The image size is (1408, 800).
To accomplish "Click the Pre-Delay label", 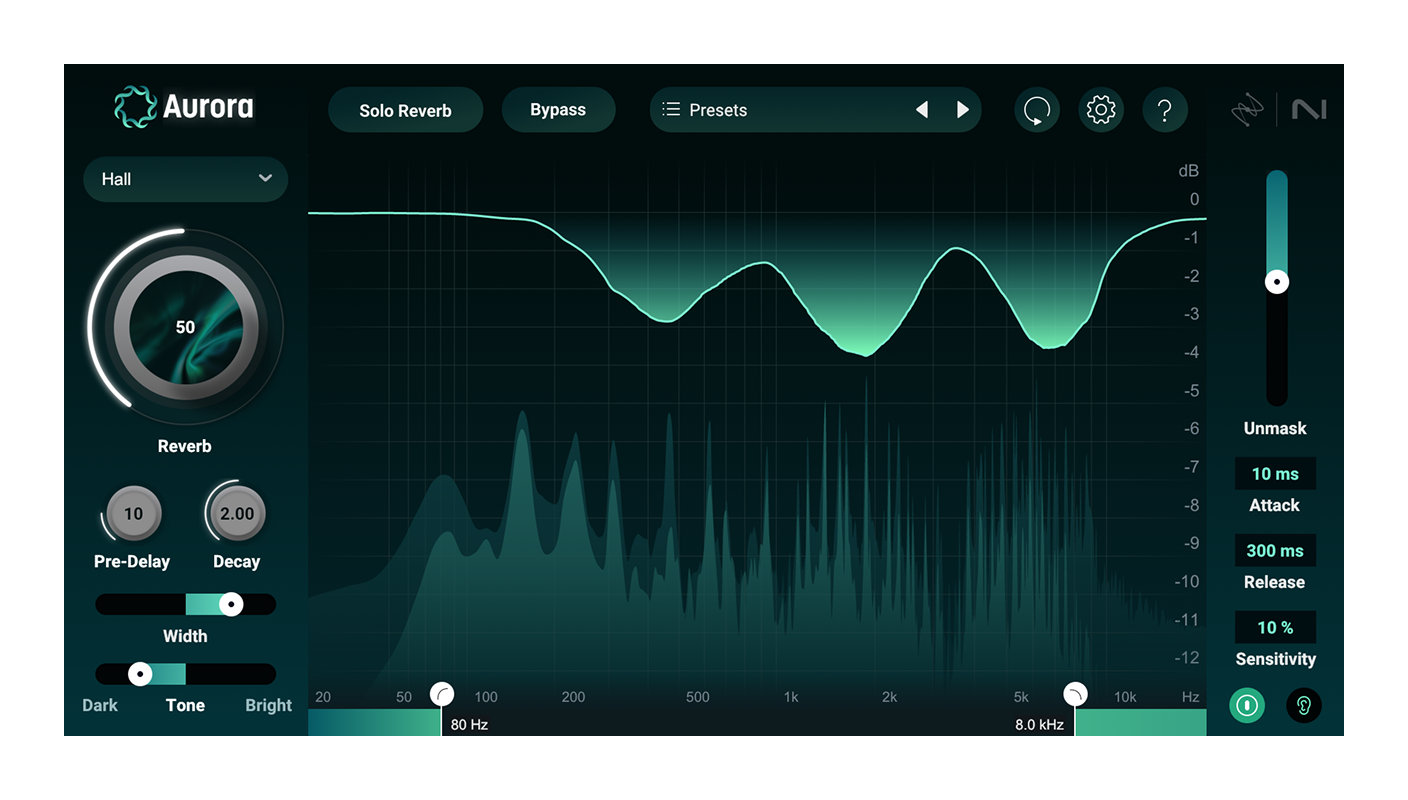I will point(132,562).
